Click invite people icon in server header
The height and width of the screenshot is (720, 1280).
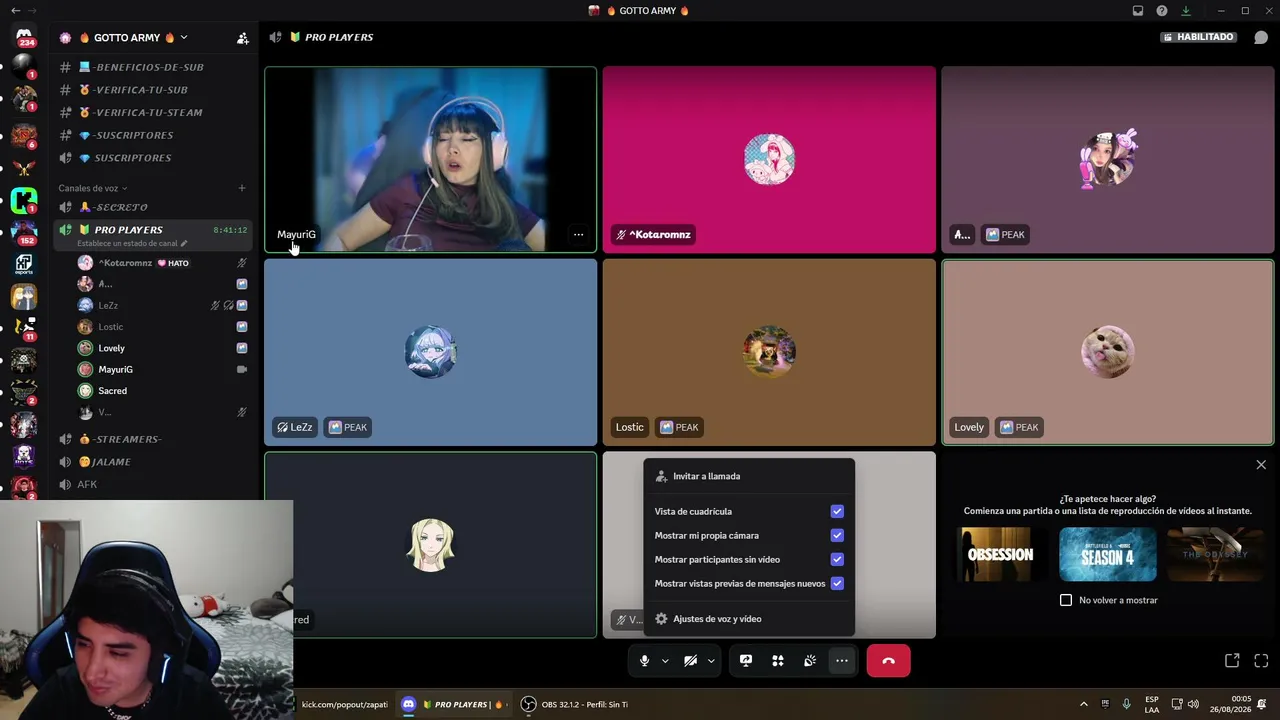click(x=242, y=38)
